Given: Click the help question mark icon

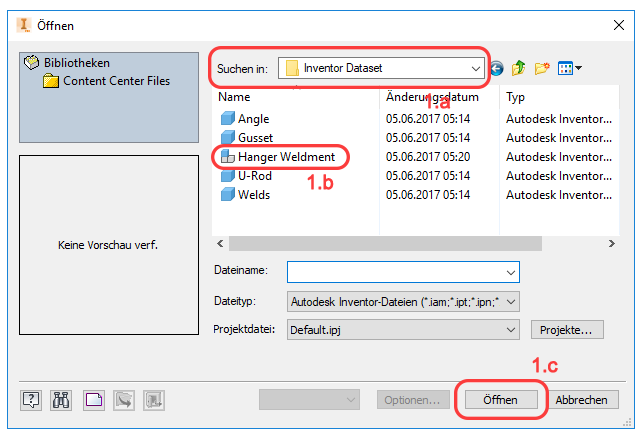Looking at the screenshot, I should click(31, 400).
